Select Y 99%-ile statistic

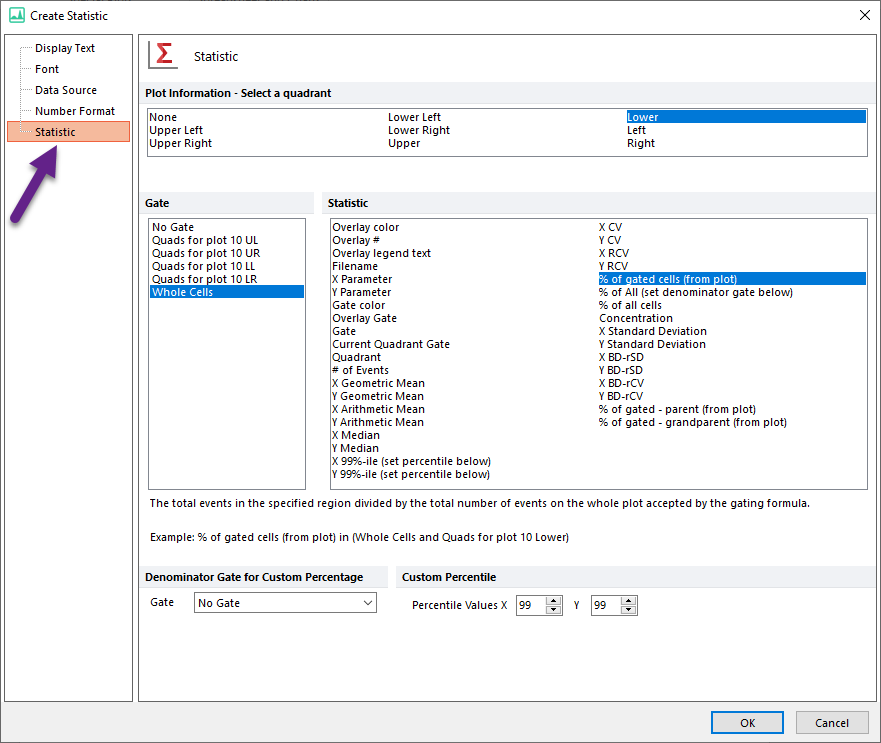click(x=411, y=474)
